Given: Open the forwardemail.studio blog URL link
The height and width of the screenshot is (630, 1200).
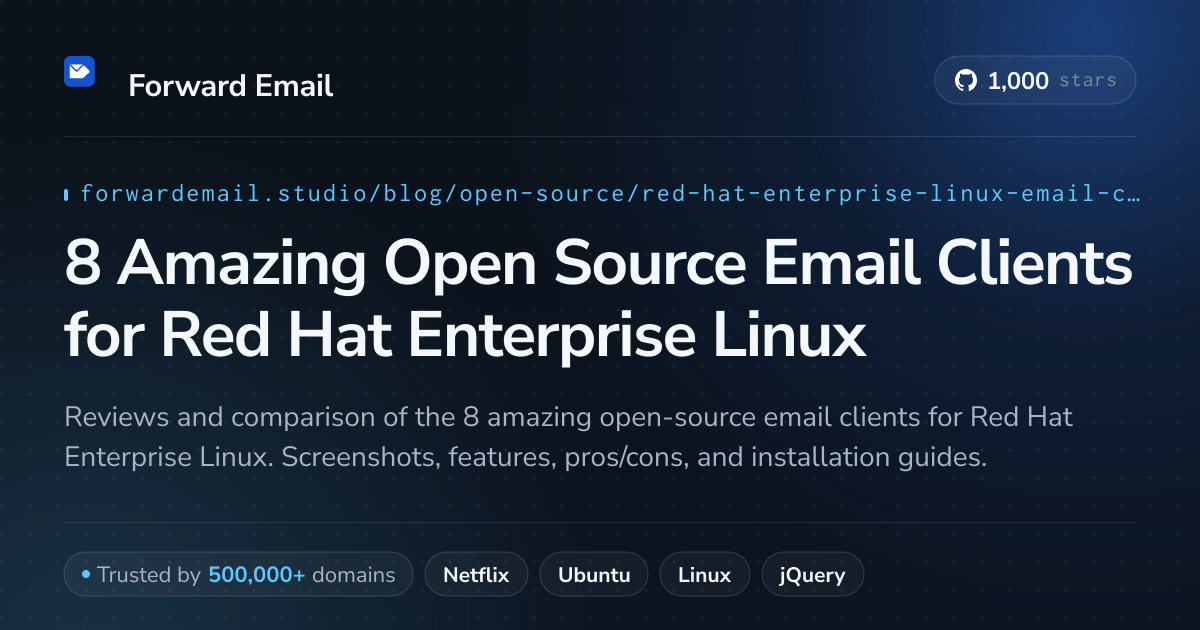Looking at the screenshot, I should pyautogui.click(x=610, y=193).
